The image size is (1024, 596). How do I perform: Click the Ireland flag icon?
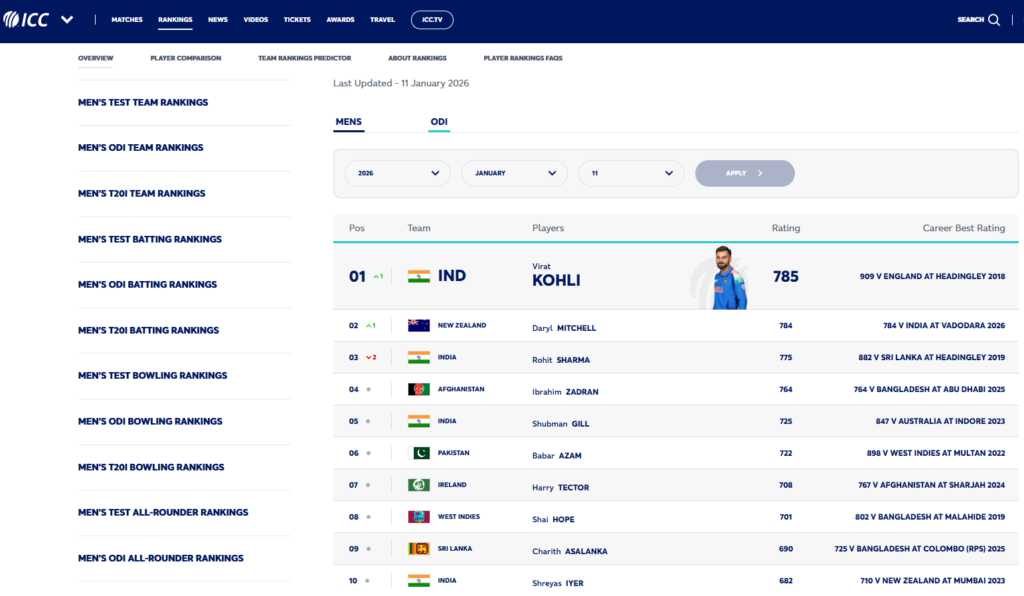[419, 485]
